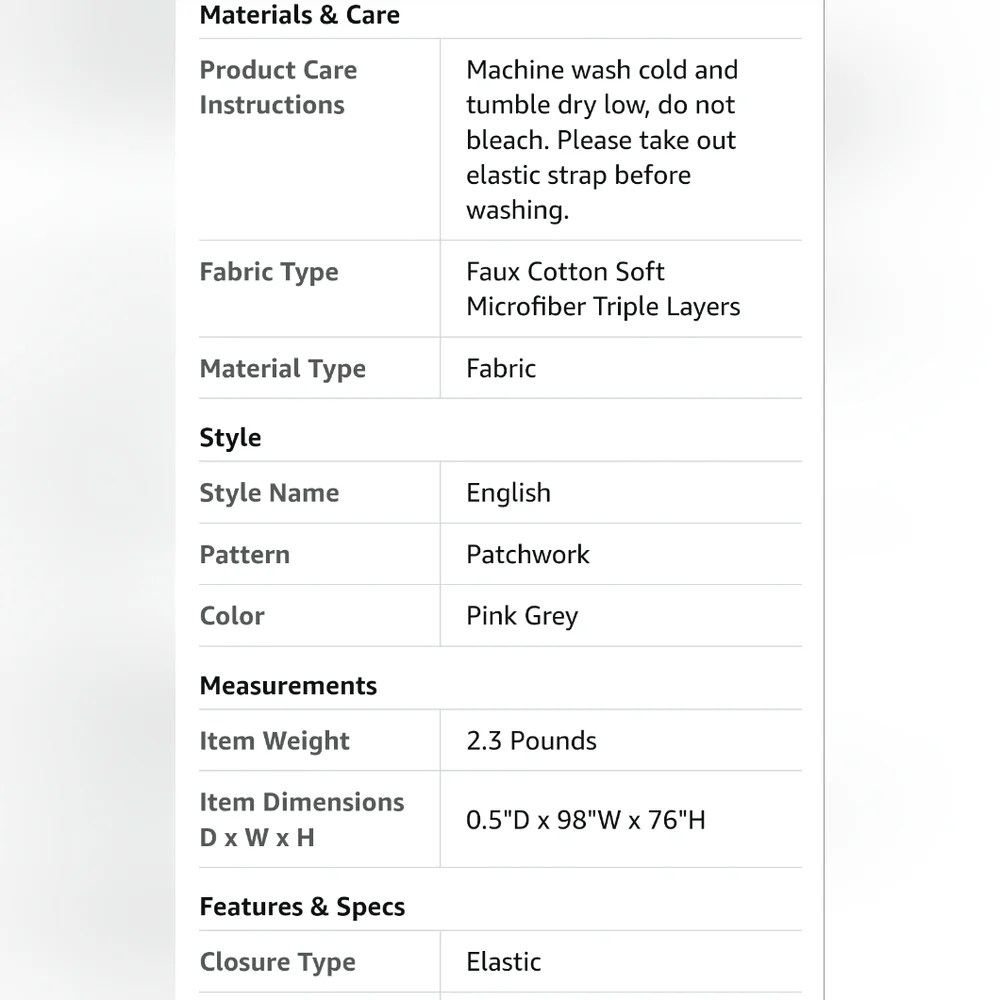Select the Material Type label
This screenshot has width=1000, height=1000.
tap(283, 369)
